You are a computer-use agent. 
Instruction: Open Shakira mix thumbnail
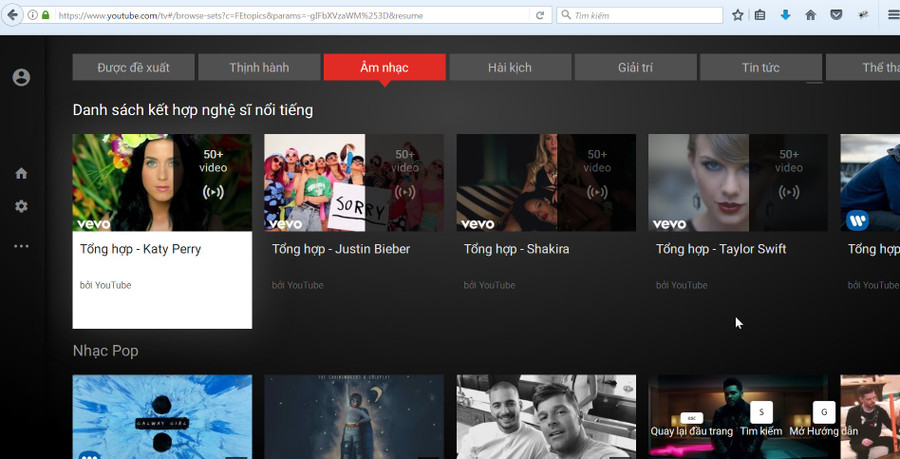pyautogui.click(x=546, y=182)
